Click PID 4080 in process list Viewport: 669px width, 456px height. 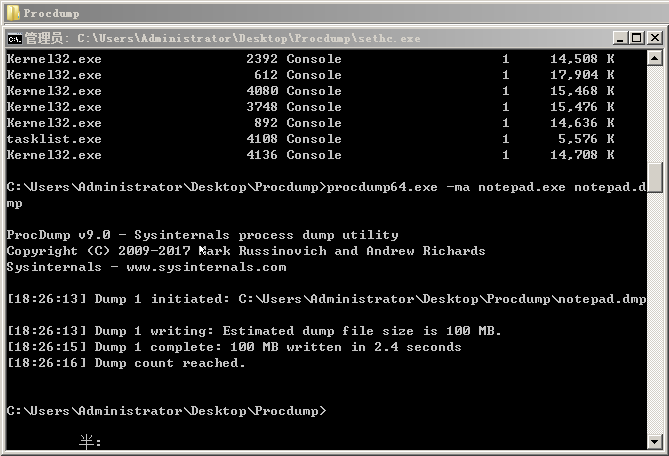coord(262,90)
